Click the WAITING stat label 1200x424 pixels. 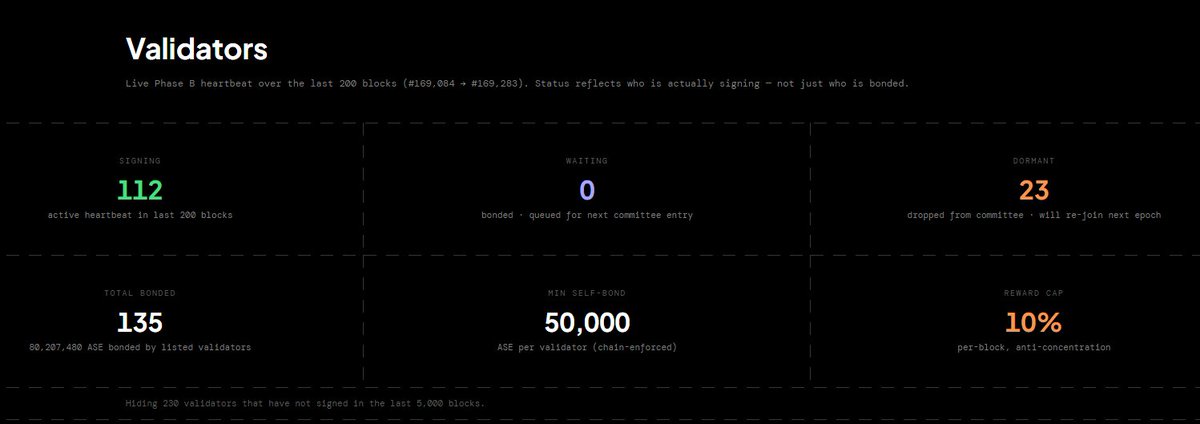[586, 160]
